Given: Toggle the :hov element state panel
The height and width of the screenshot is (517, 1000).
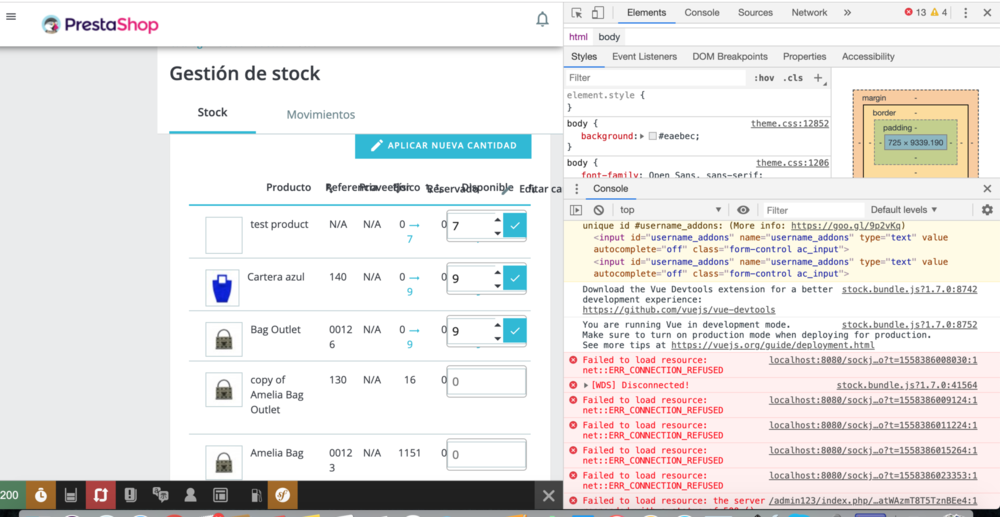Looking at the screenshot, I should tap(764, 78).
